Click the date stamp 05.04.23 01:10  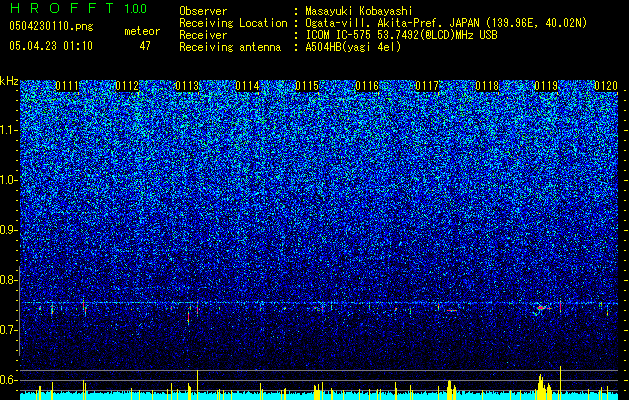pyautogui.click(x=51, y=46)
